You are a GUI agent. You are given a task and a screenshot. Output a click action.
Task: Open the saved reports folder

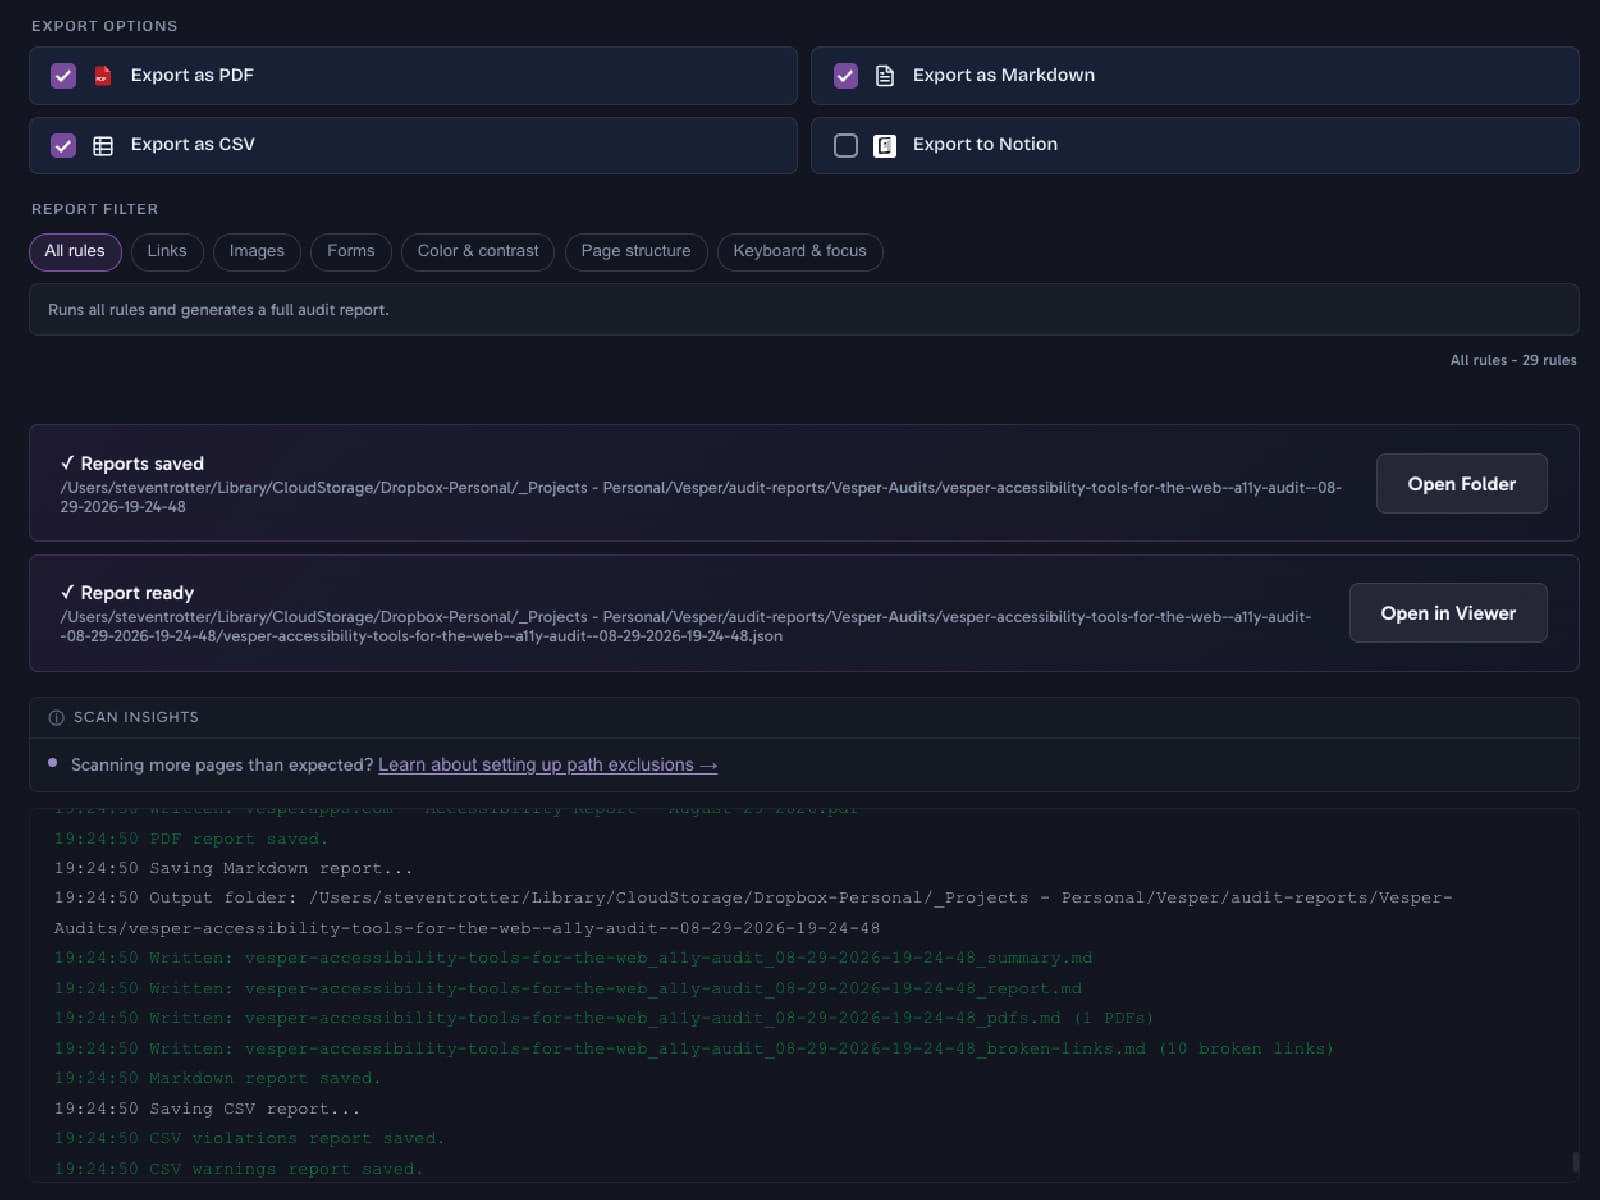pyautogui.click(x=1462, y=484)
